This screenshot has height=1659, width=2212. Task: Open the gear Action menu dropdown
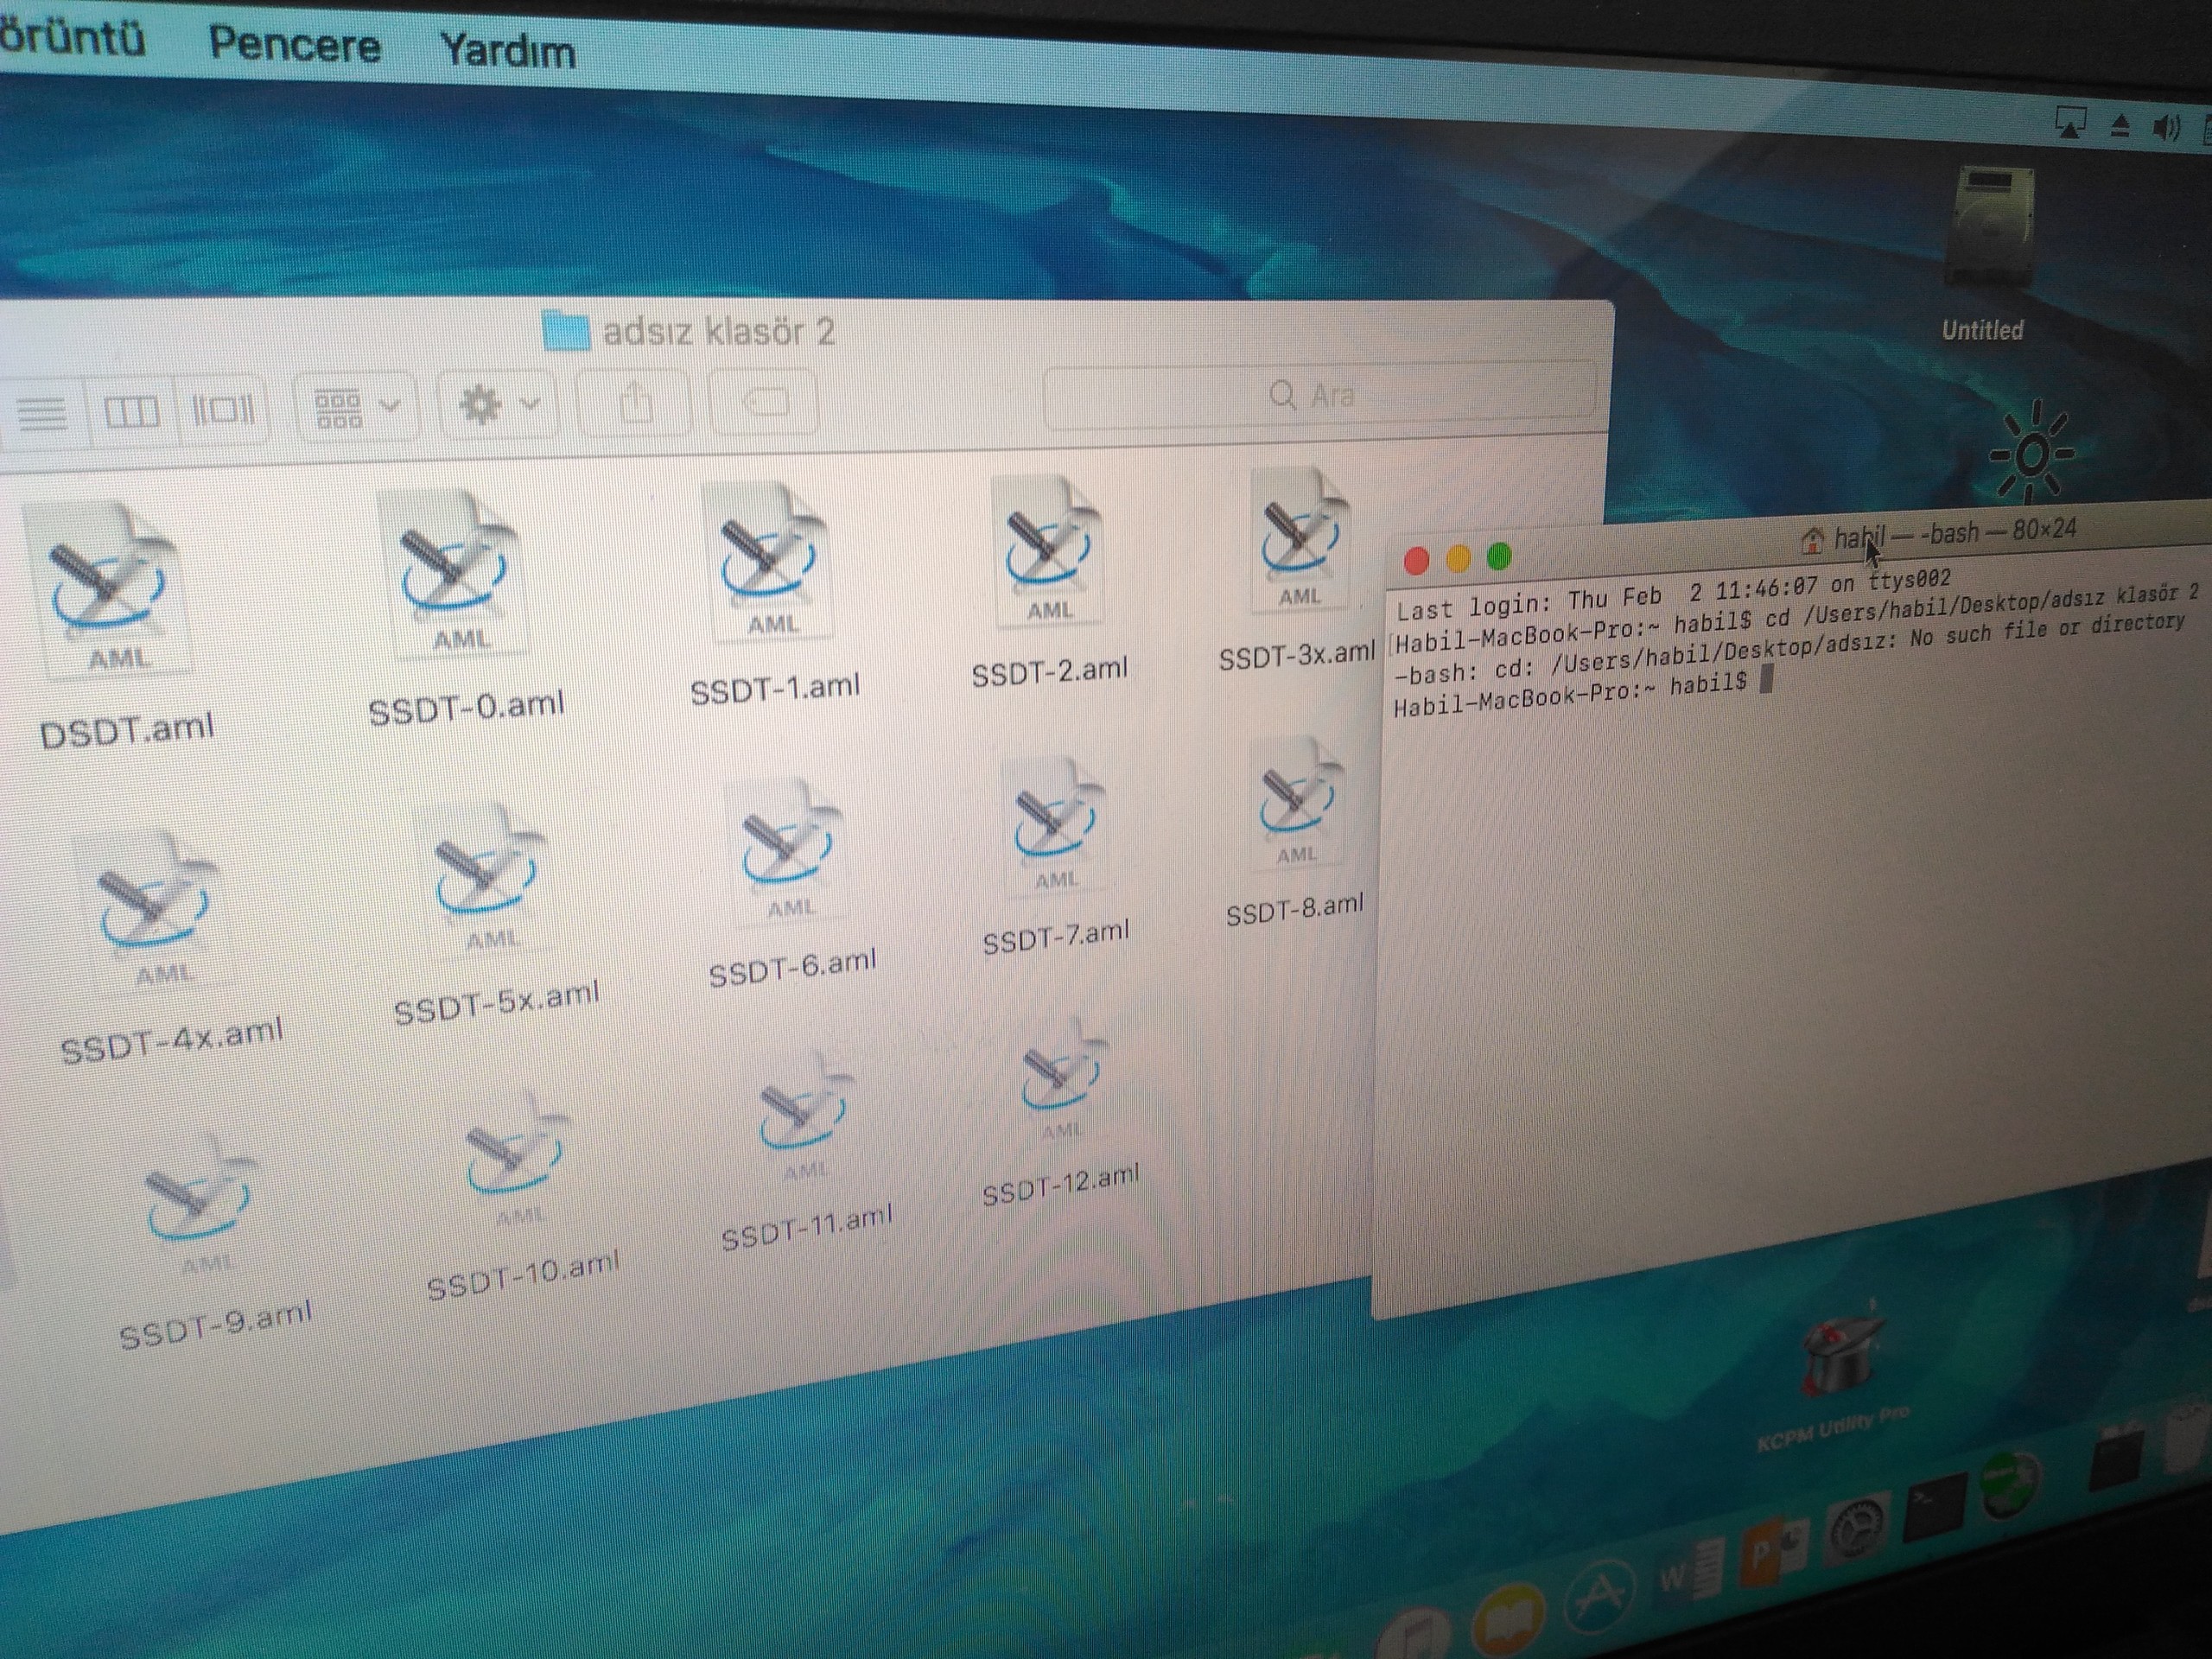click(x=497, y=405)
